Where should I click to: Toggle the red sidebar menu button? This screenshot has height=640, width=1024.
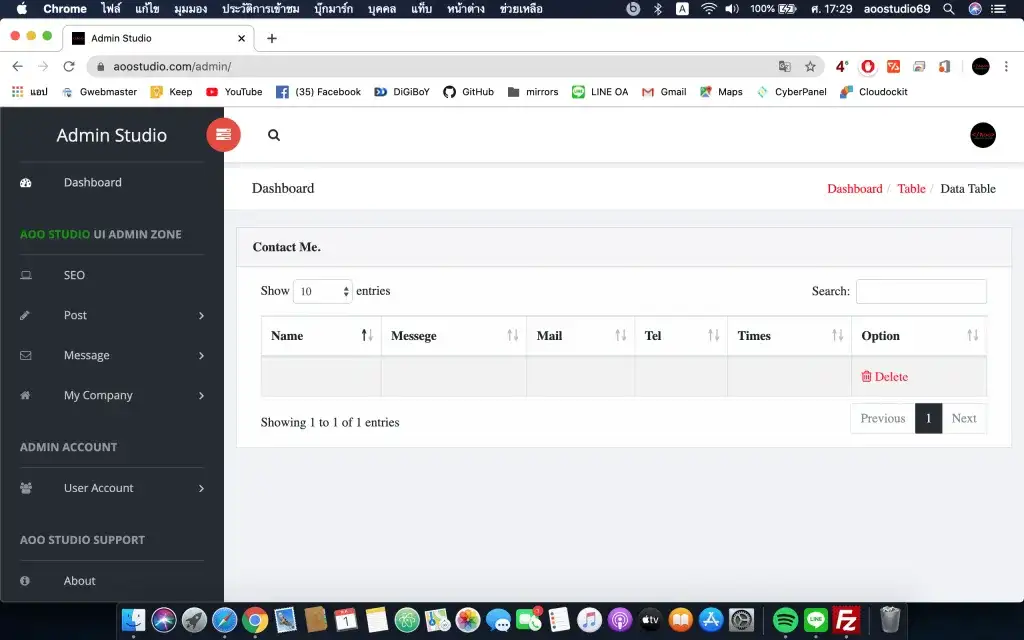click(x=223, y=135)
